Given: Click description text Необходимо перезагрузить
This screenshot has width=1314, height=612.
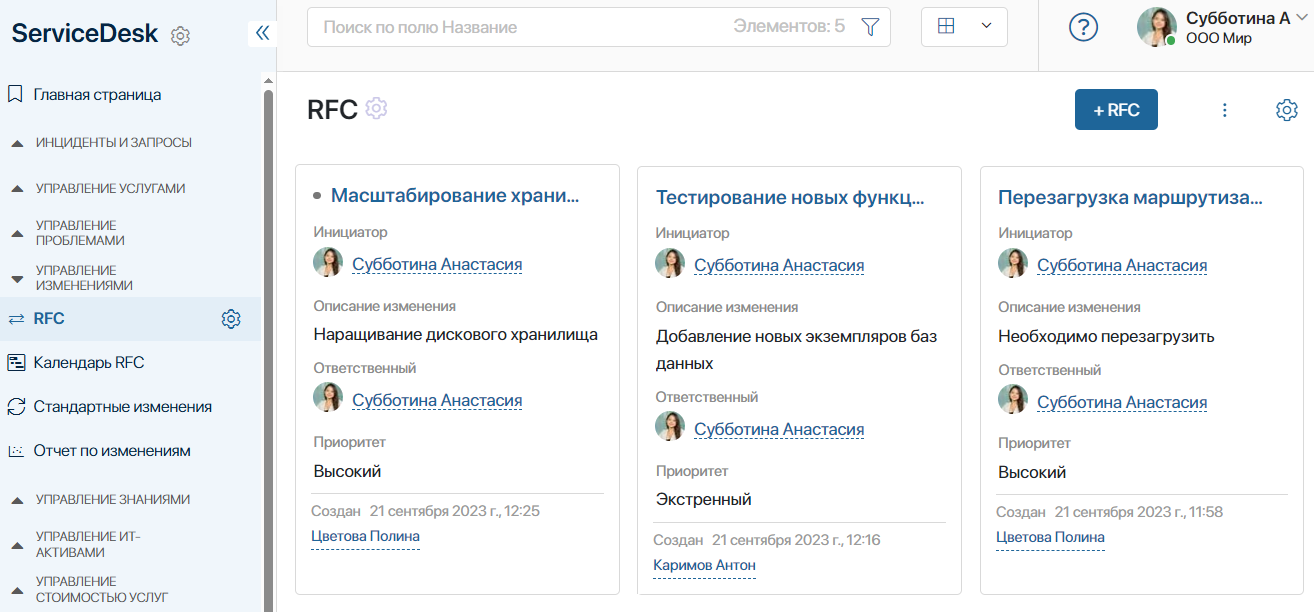Looking at the screenshot, I should coord(1106,336).
